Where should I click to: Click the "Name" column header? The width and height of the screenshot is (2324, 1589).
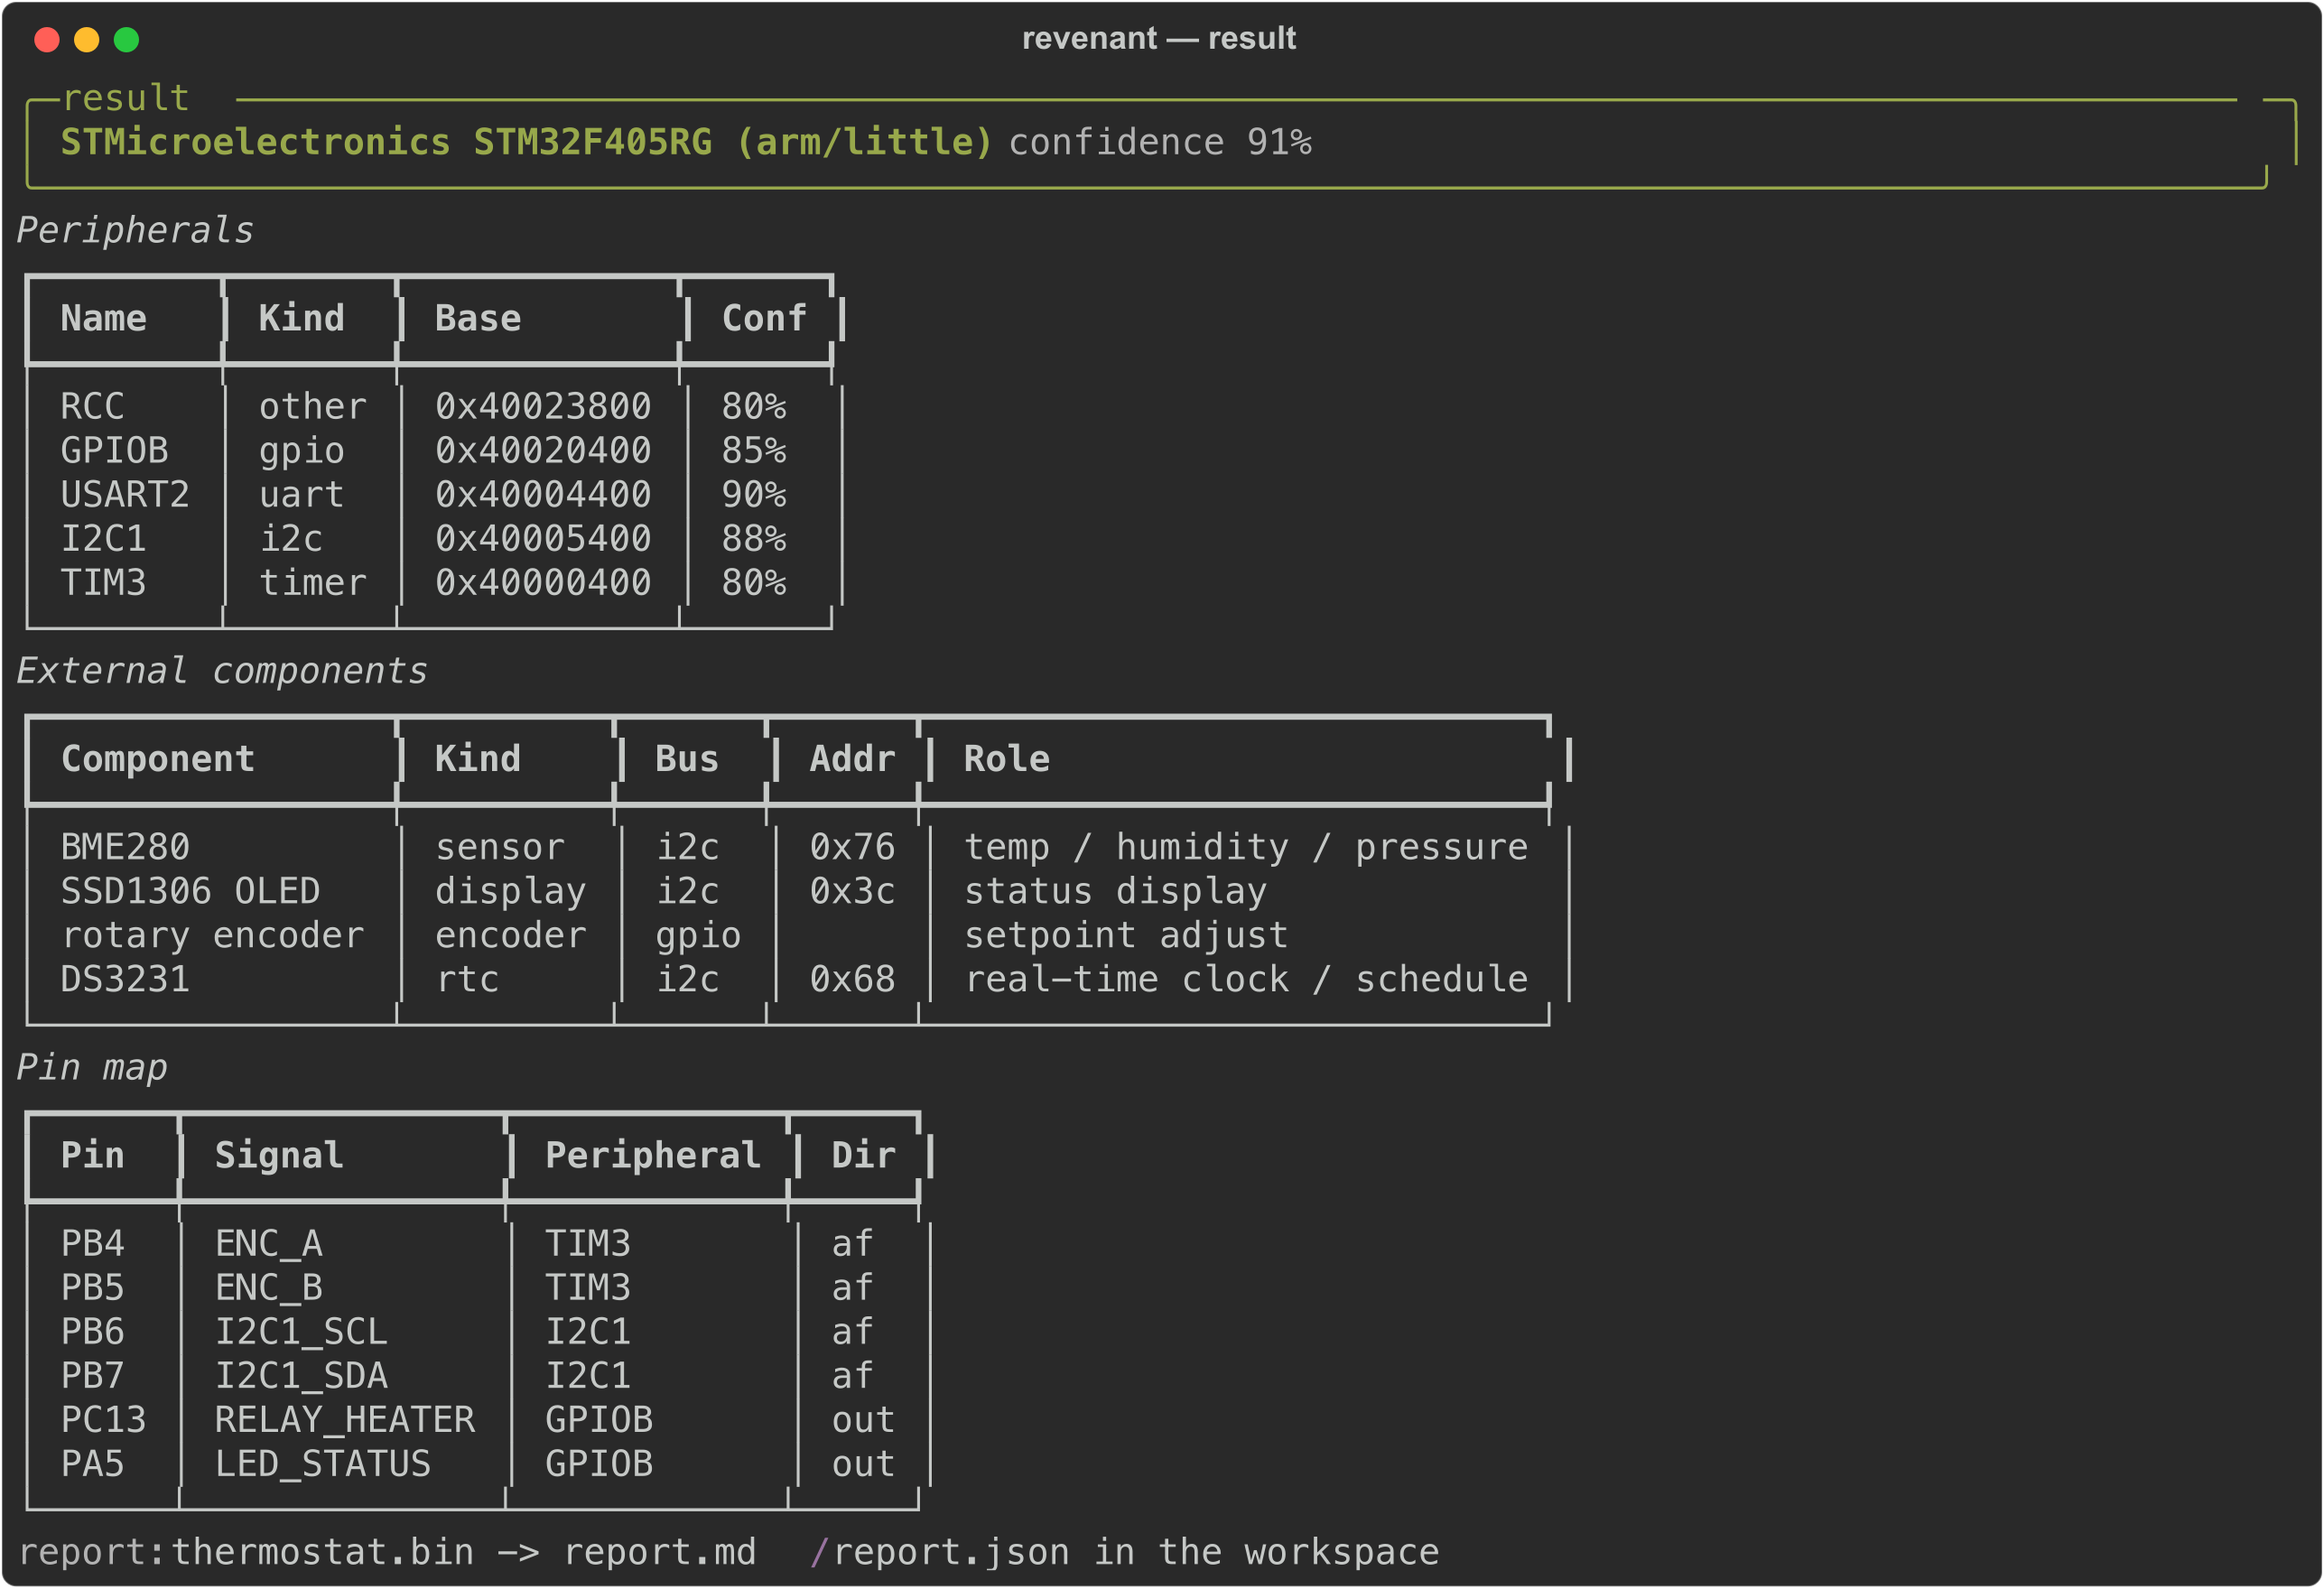(103, 319)
